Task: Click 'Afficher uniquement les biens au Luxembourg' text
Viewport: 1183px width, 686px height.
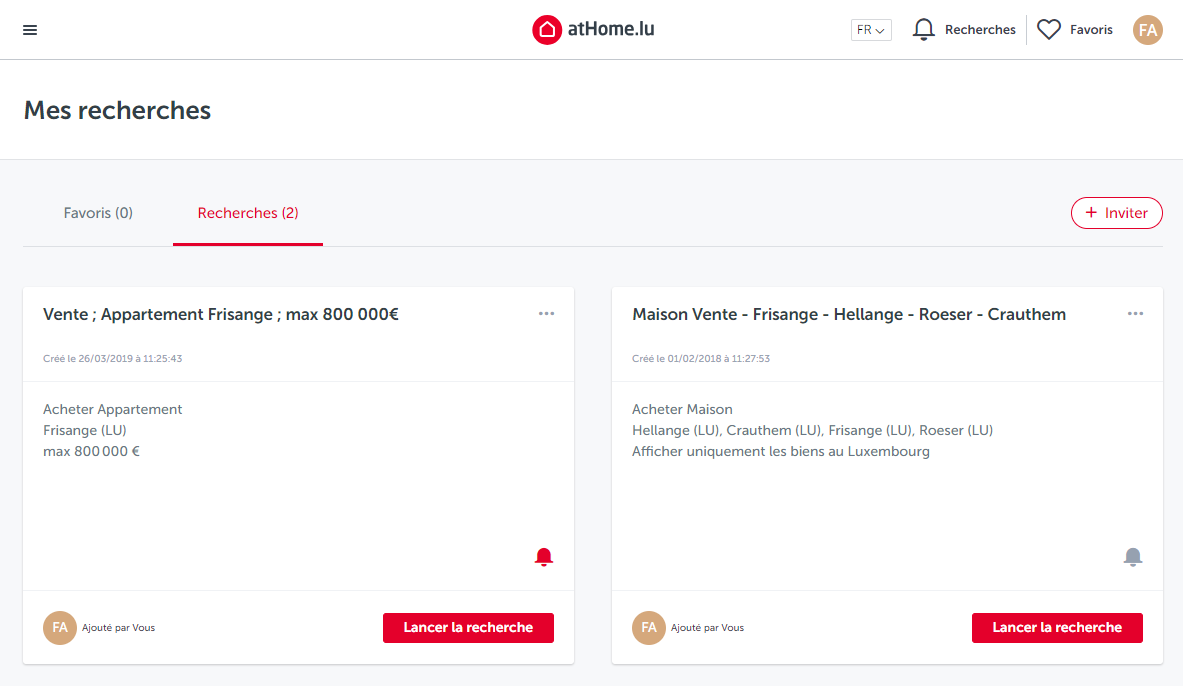Action: (x=781, y=451)
